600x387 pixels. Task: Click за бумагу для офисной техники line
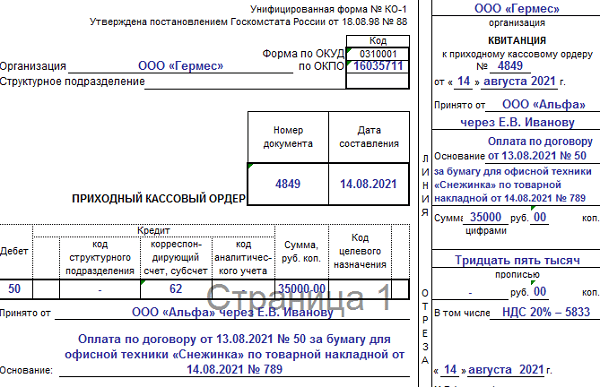[x=513, y=171]
